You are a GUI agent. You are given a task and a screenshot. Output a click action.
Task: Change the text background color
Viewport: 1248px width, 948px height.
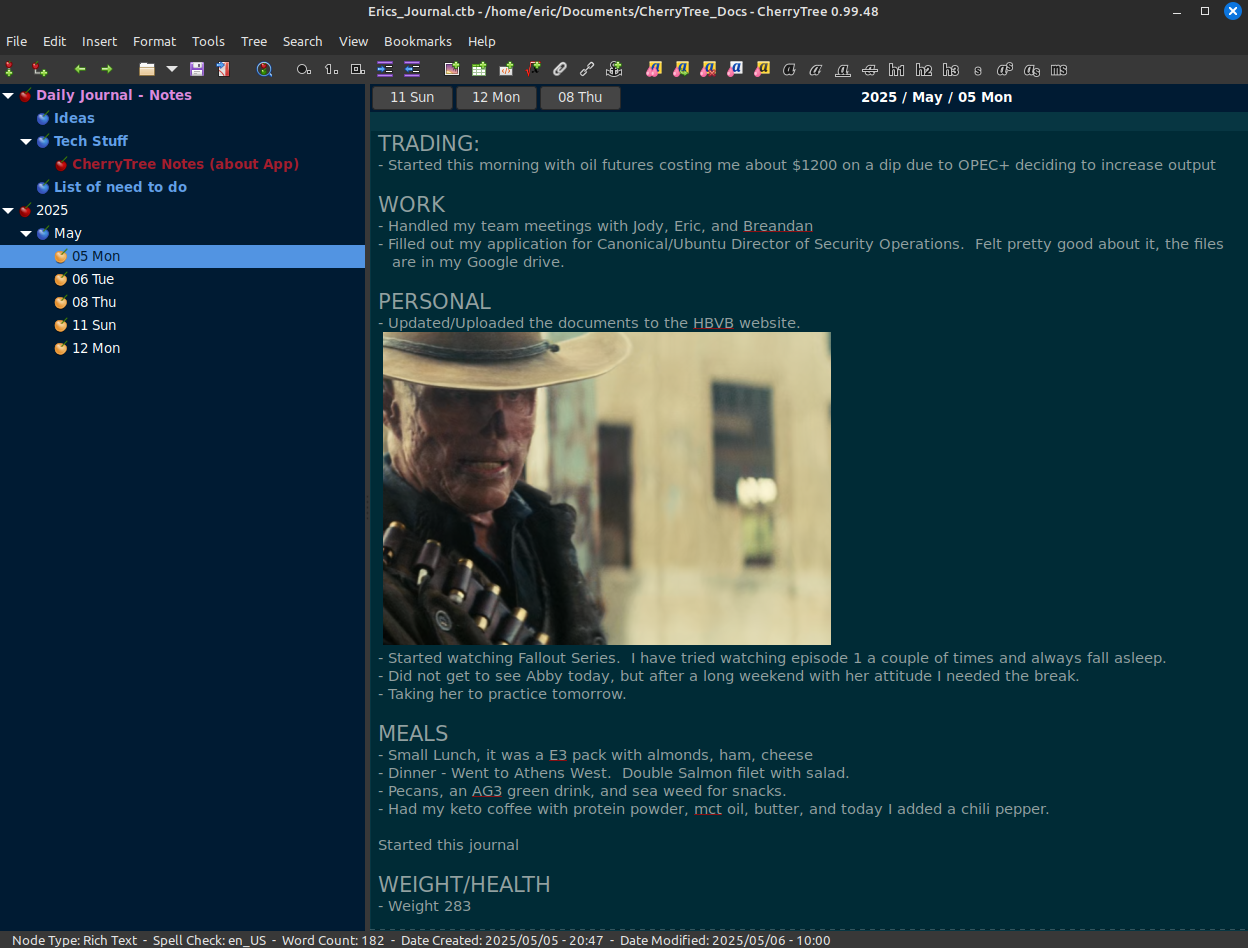tap(762, 69)
